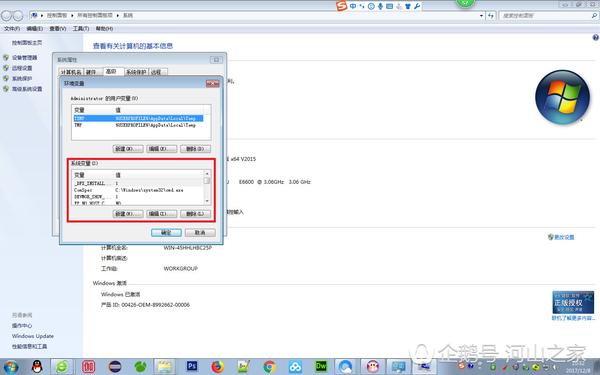
Task: Click the Change settings link
Action: [564, 237]
